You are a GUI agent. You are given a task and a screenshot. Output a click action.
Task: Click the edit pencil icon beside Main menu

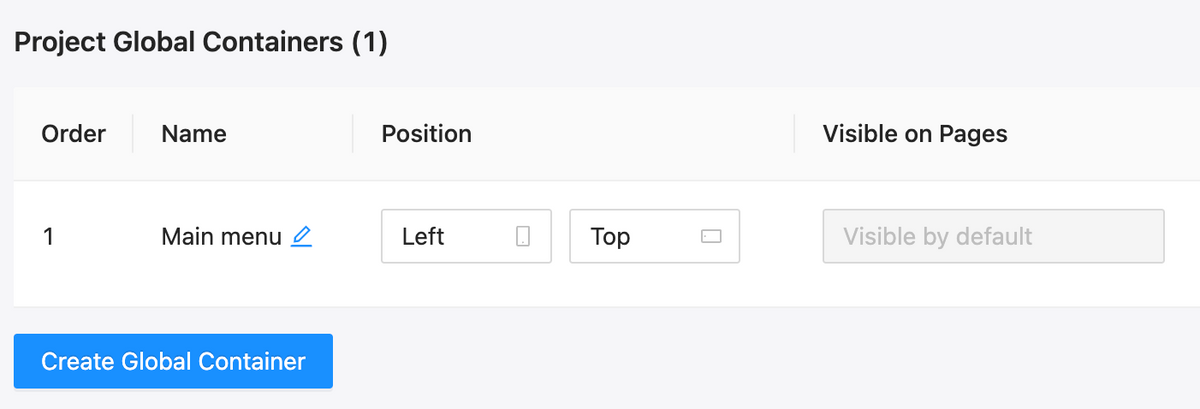(301, 237)
